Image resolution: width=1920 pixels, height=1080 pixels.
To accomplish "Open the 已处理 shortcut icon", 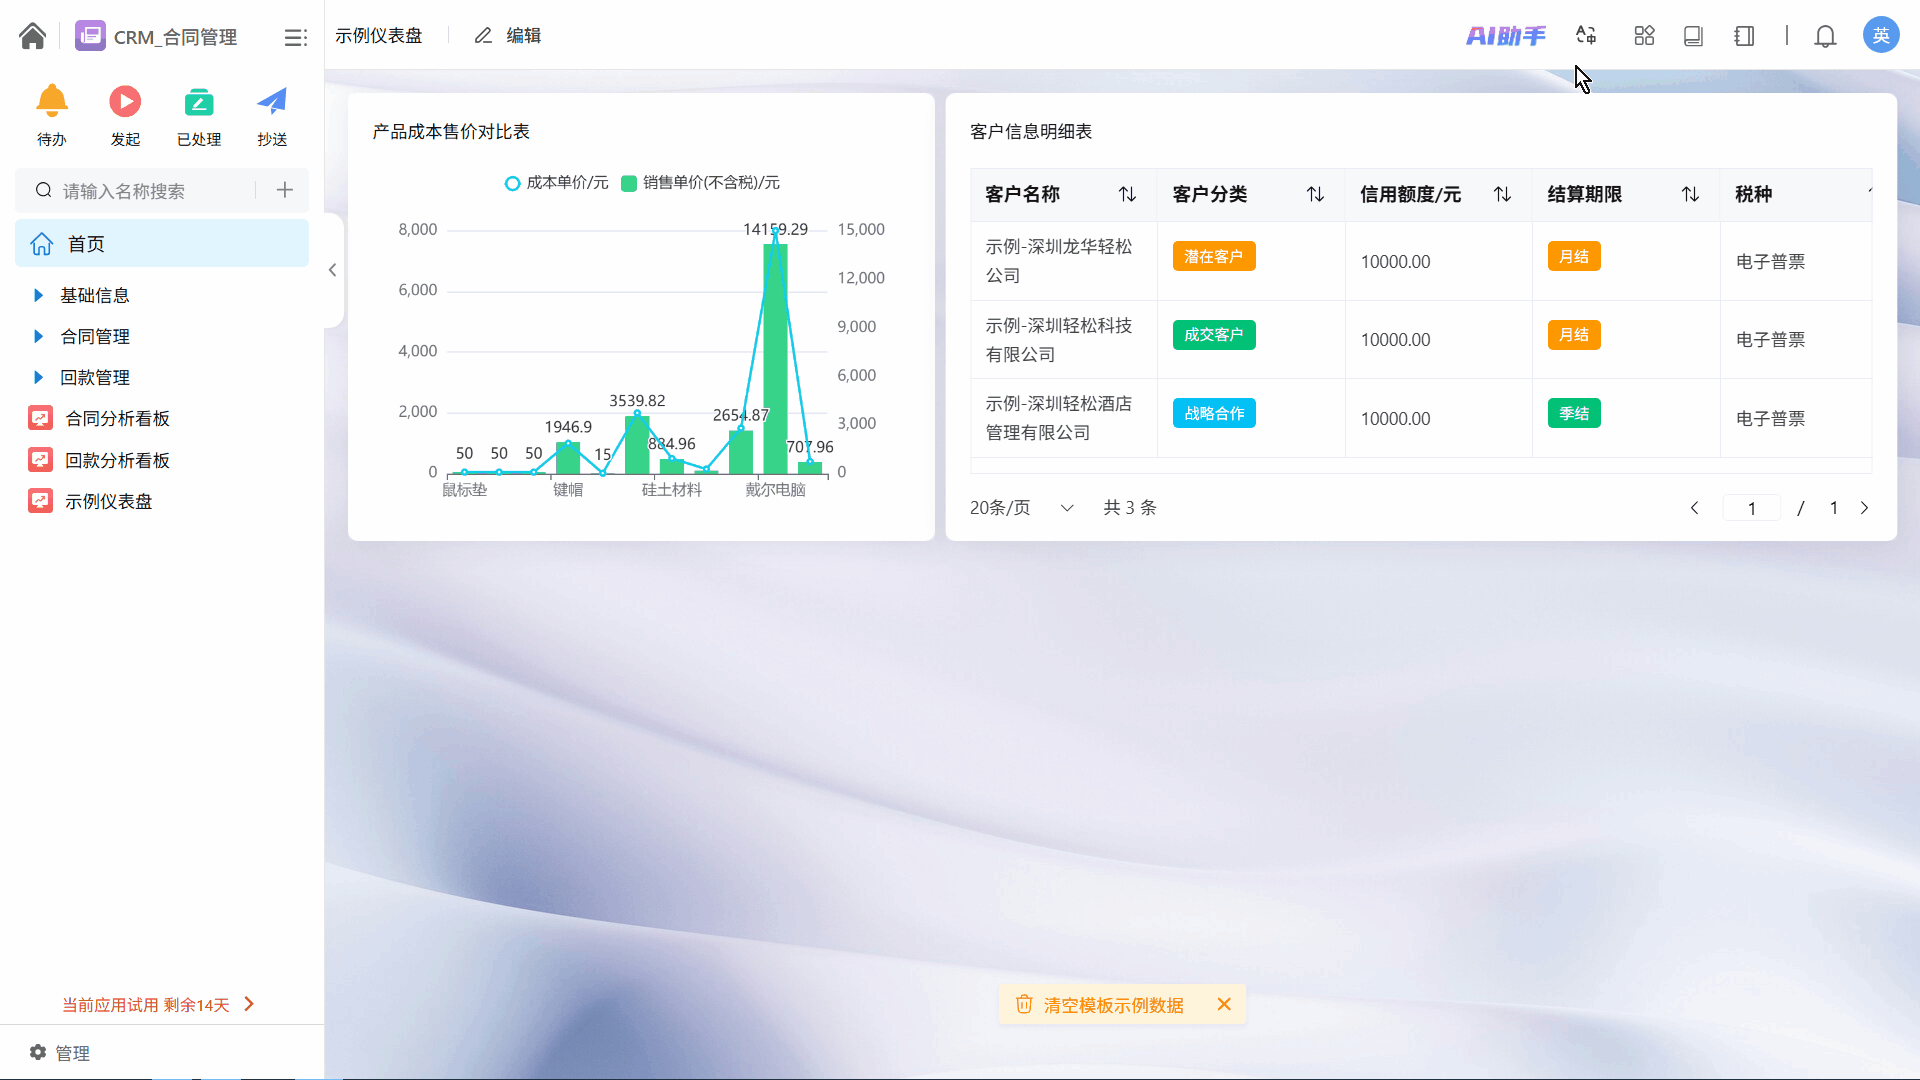I will coord(198,102).
